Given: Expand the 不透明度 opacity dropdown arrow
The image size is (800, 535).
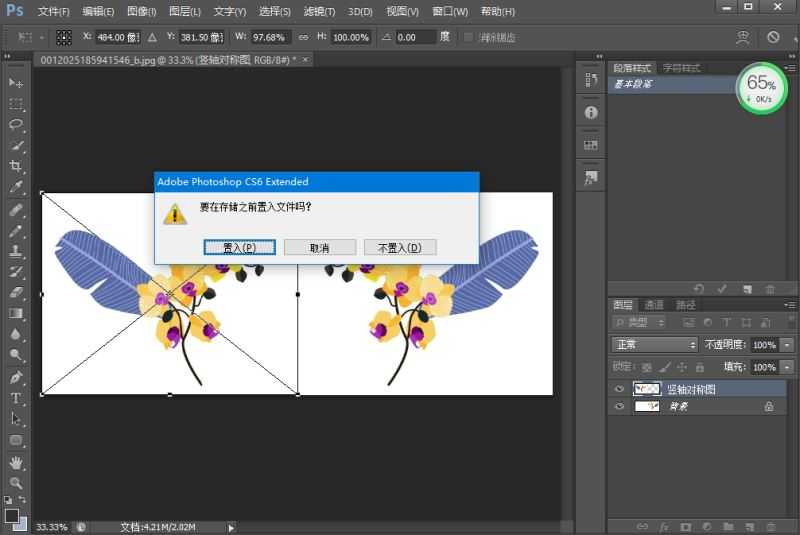Looking at the screenshot, I should [x=787, y=344].
